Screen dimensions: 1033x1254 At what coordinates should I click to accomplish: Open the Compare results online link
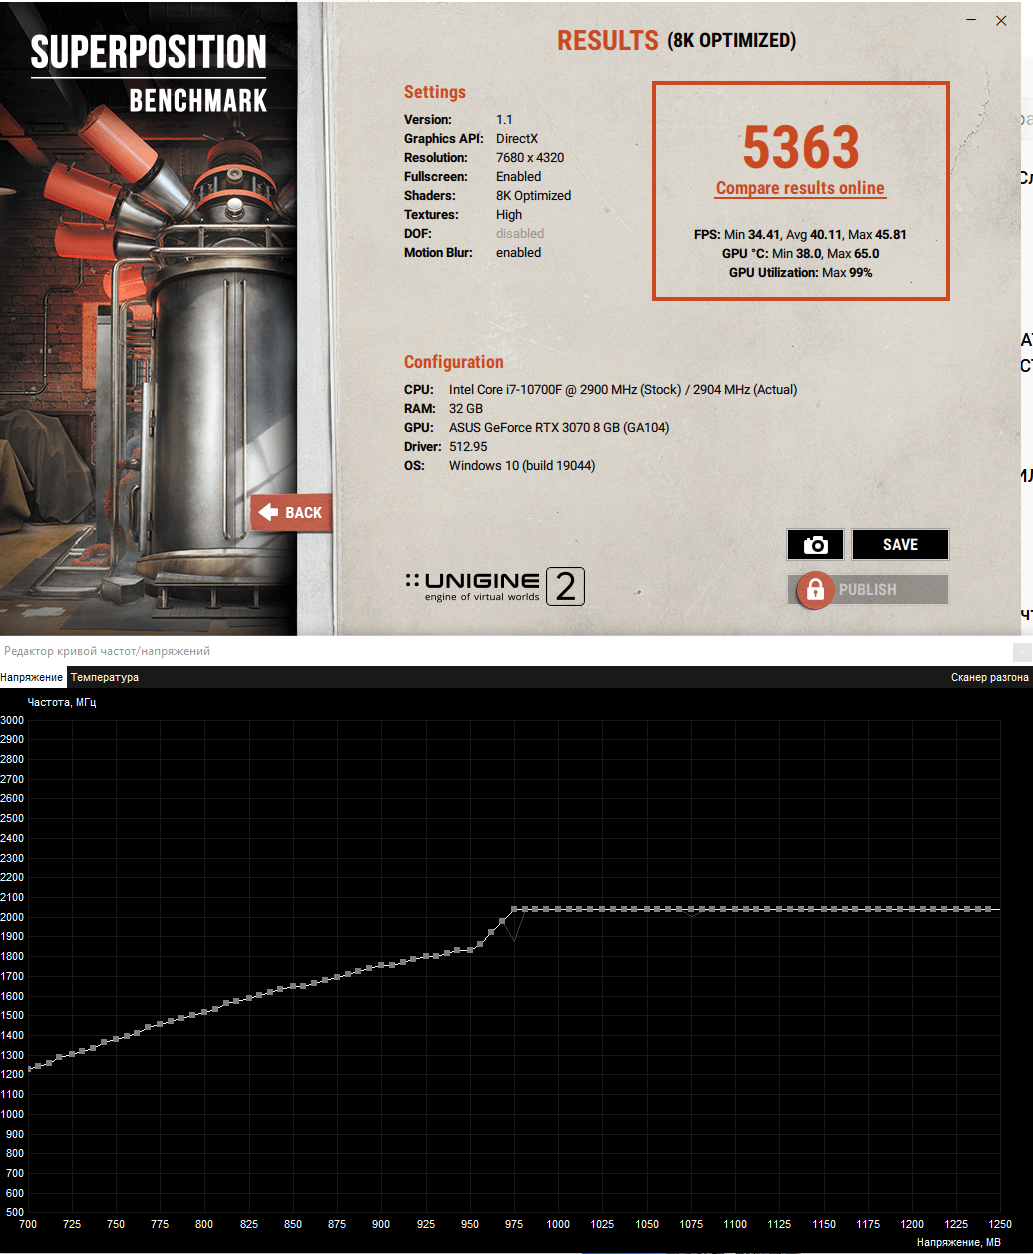point(800,188)
